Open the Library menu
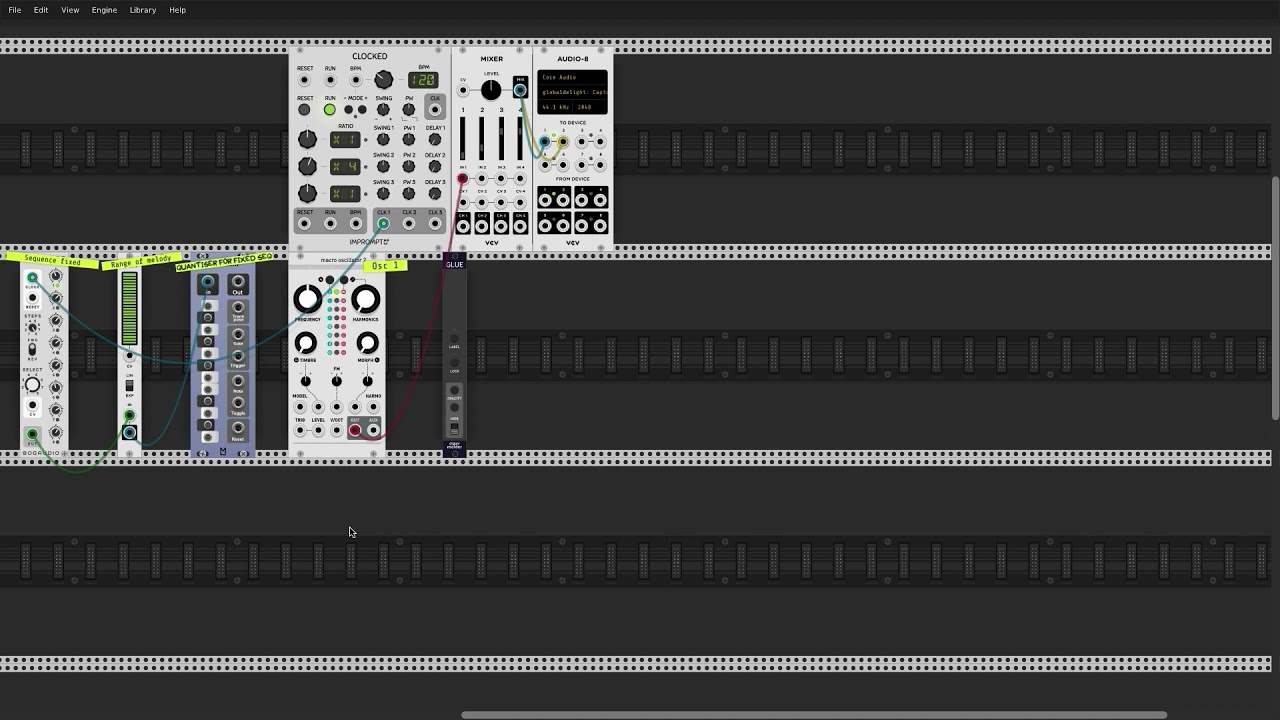The height and width of the screenshot is (720, 1280). [x=143, y=10]
